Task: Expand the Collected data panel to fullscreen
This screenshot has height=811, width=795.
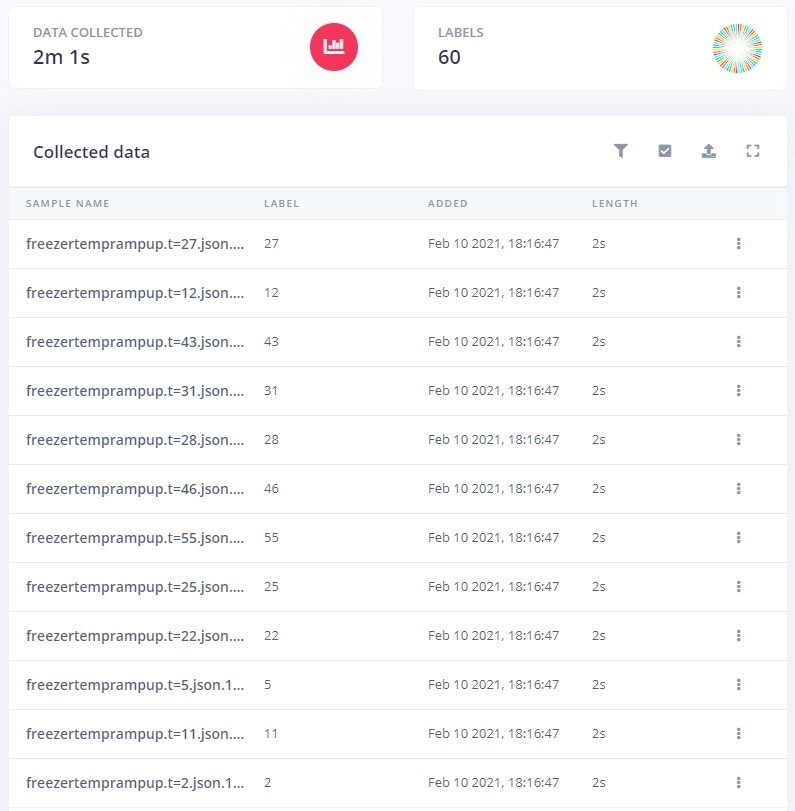Action: coord(753,151)
